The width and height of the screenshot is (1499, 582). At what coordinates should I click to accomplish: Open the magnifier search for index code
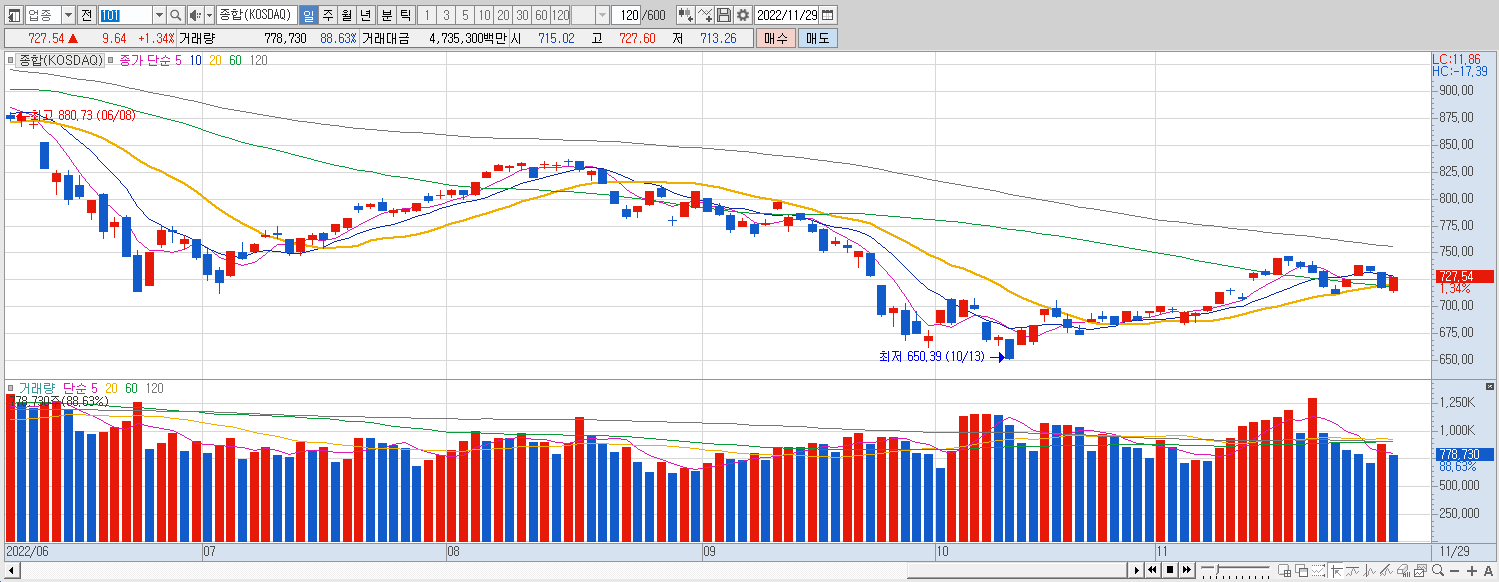coord(176,15)
